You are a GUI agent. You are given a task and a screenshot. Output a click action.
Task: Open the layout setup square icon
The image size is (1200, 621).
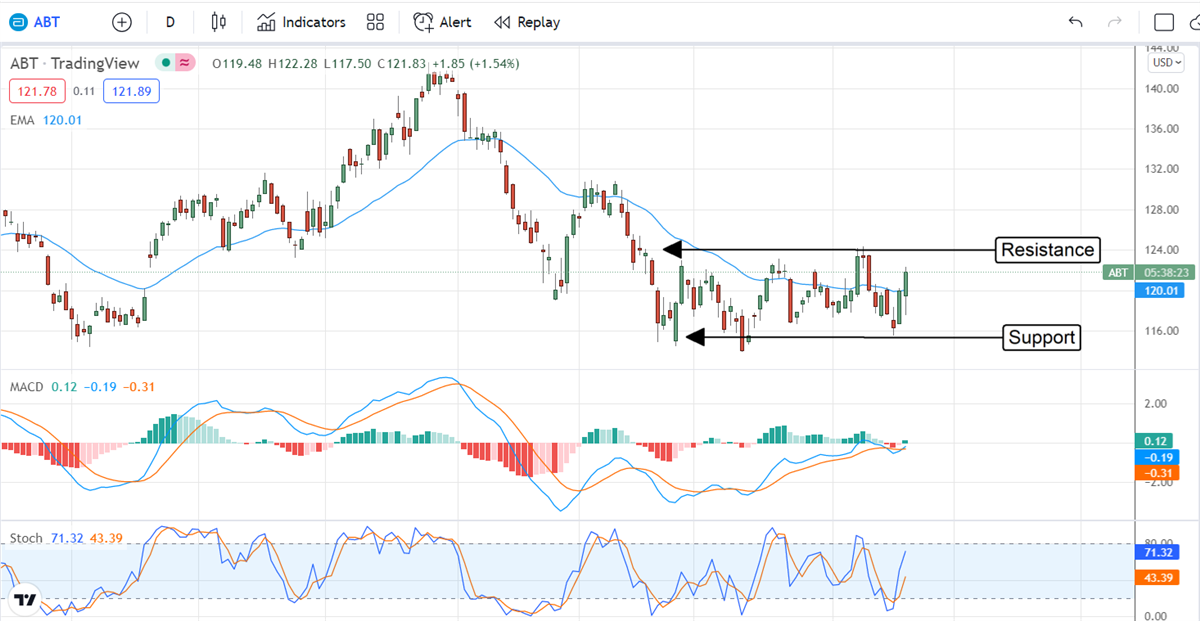pyautogui.click(x=1164, y=22)
